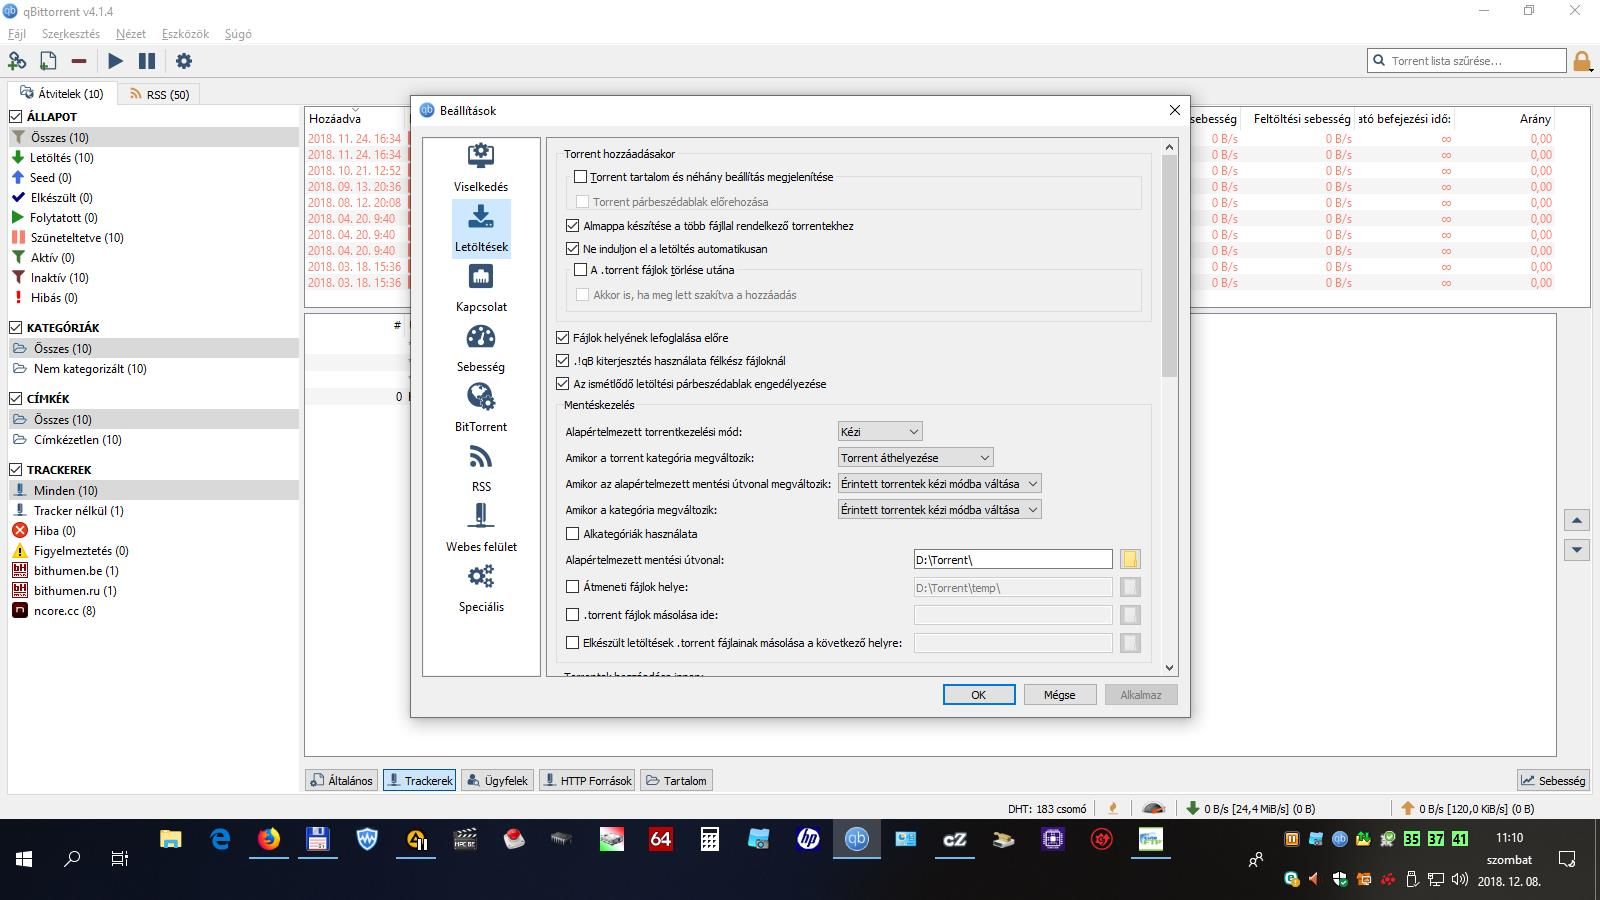Click the lock UI padlock icon
The height and width of the screenshot is (900, 1600).
[x=1582, y=62]
